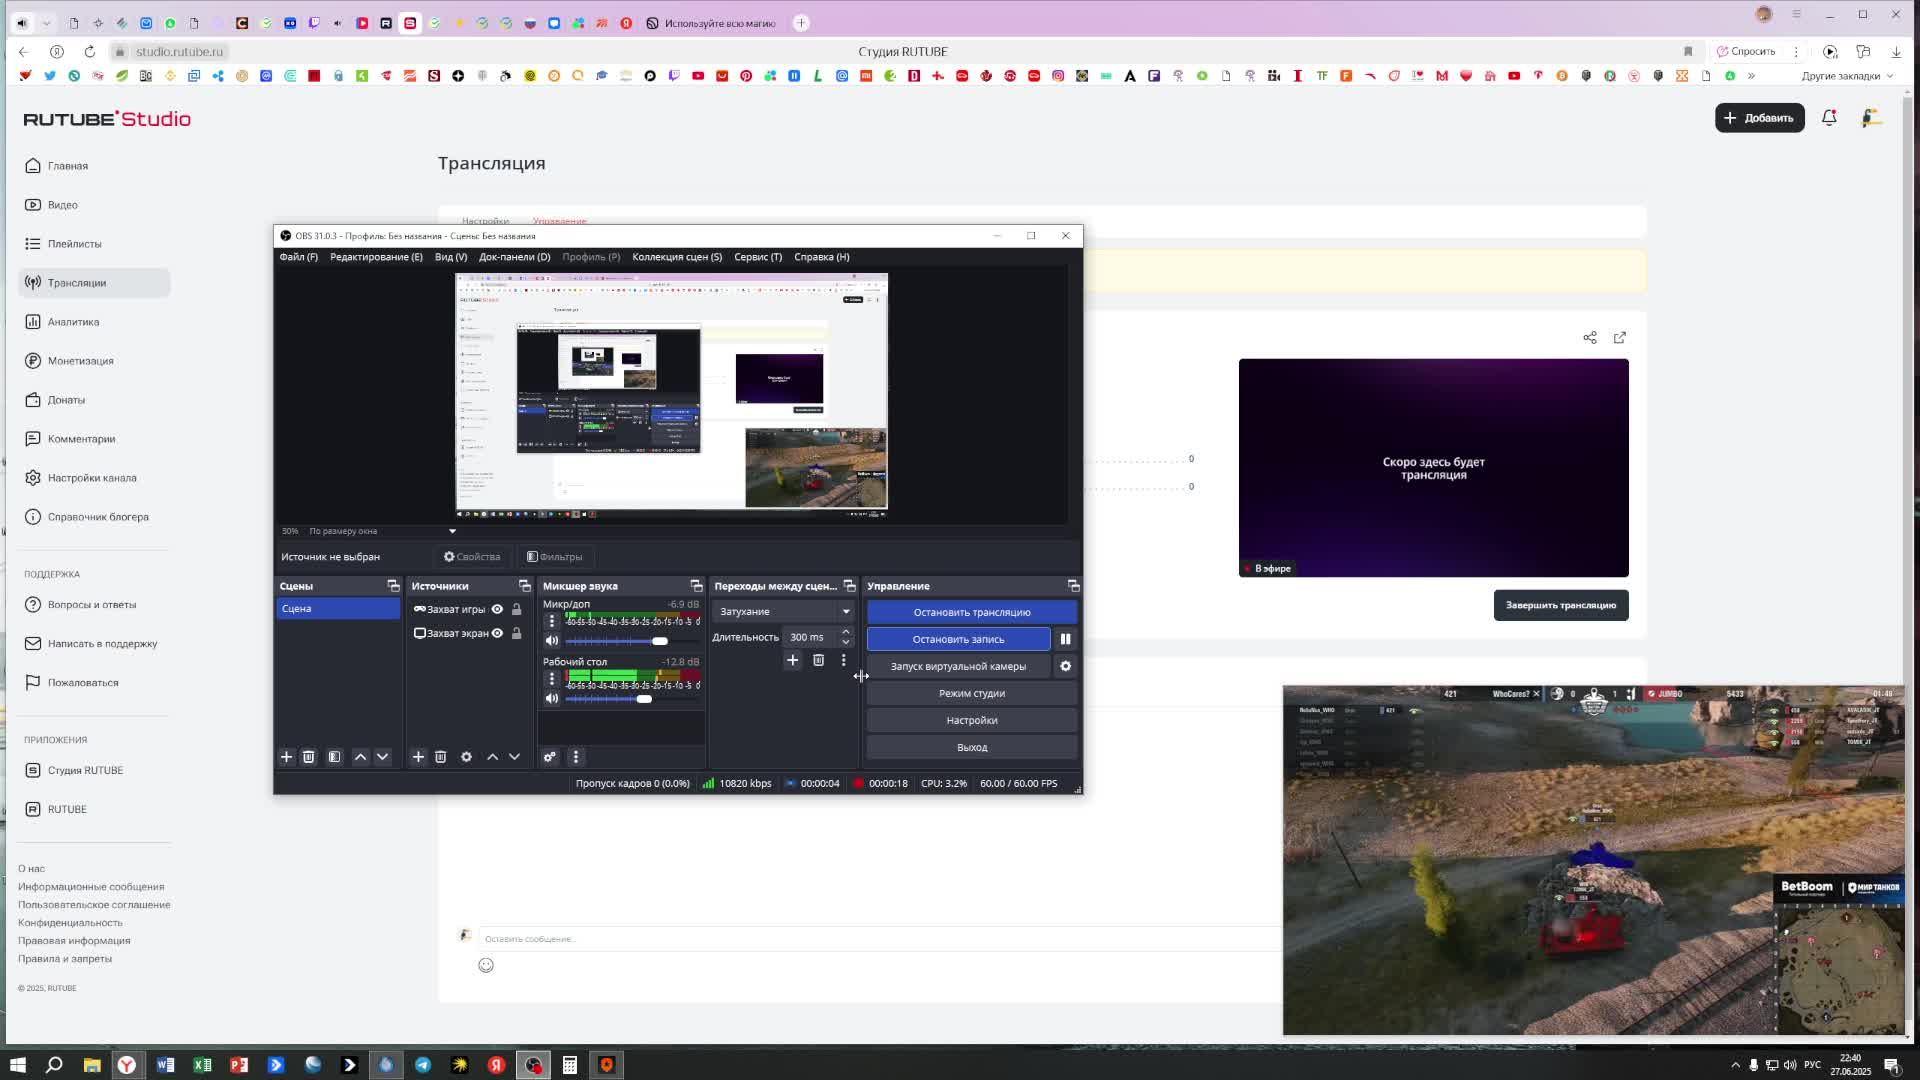Open Справка menu in OBS

pyautogui.click(x=822, y=257)
